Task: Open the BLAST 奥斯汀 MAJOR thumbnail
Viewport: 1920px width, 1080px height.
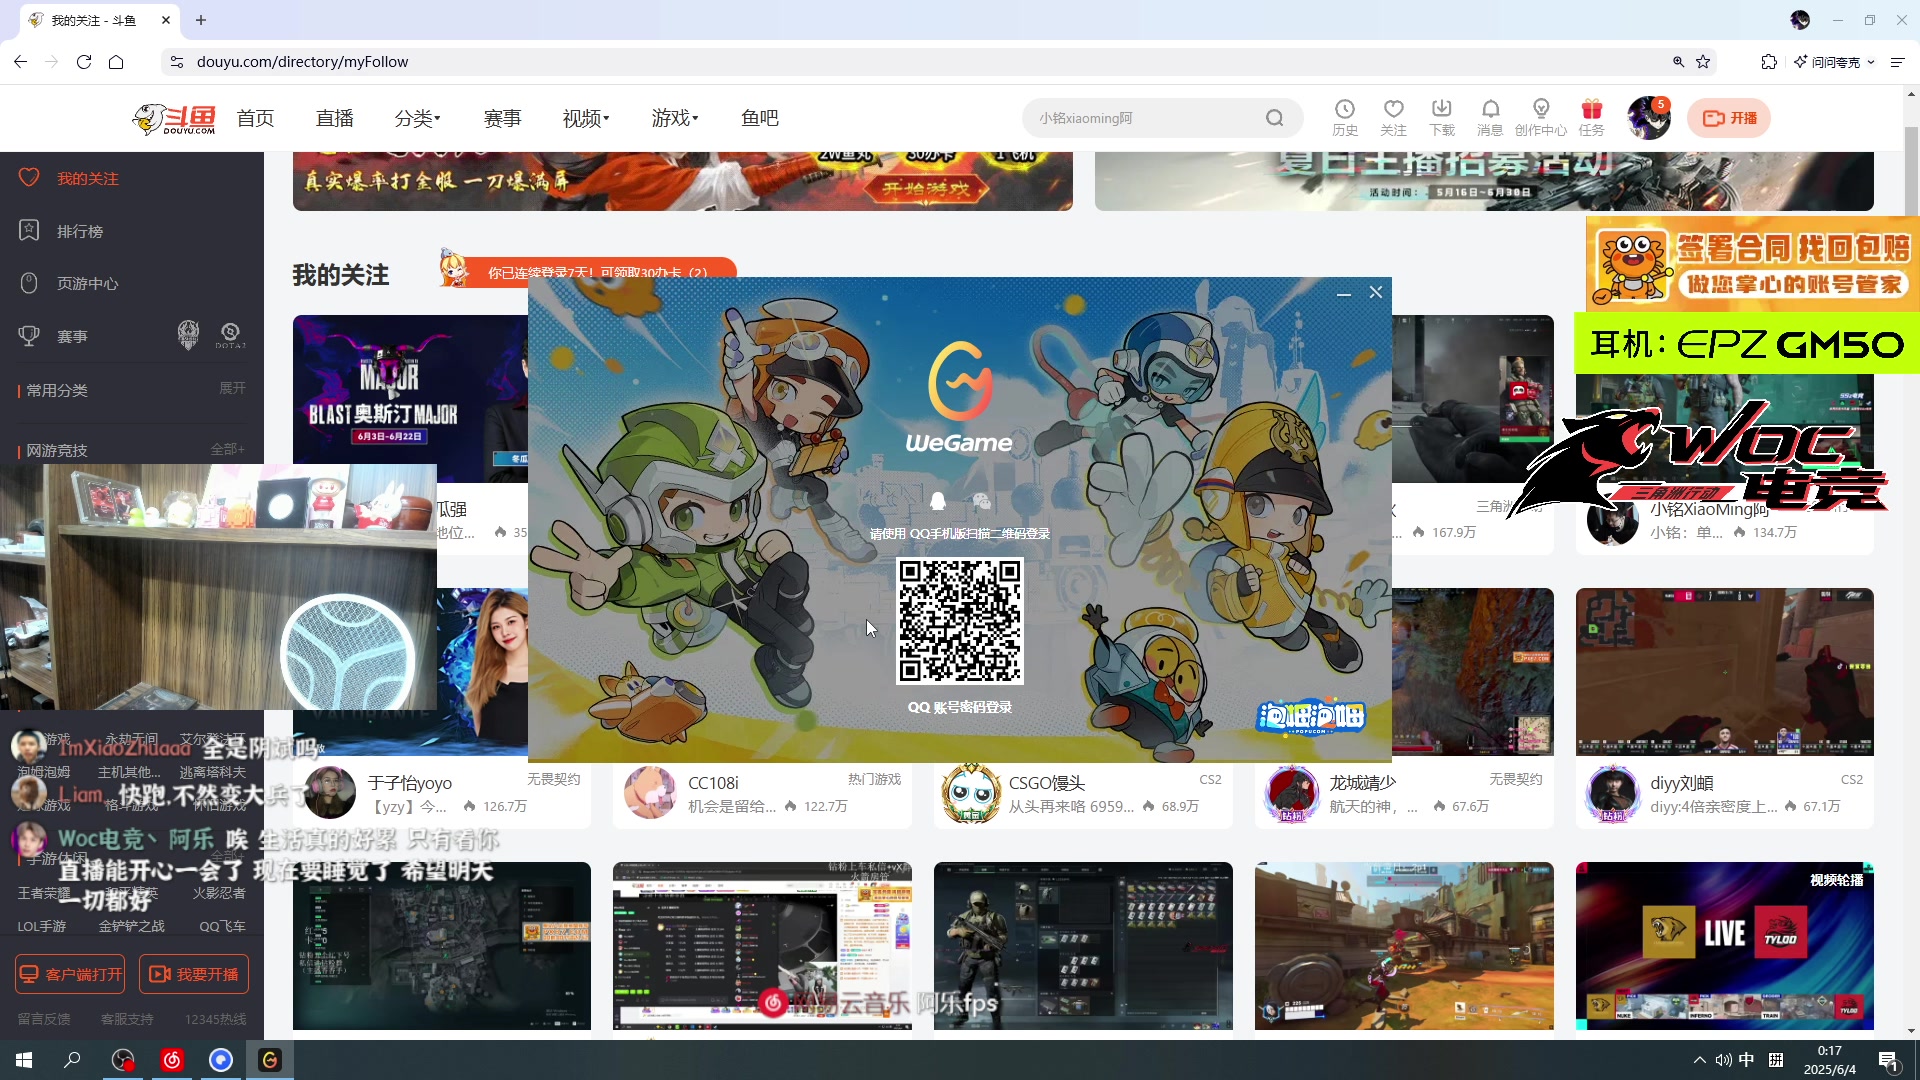Action: coord(410,398)
